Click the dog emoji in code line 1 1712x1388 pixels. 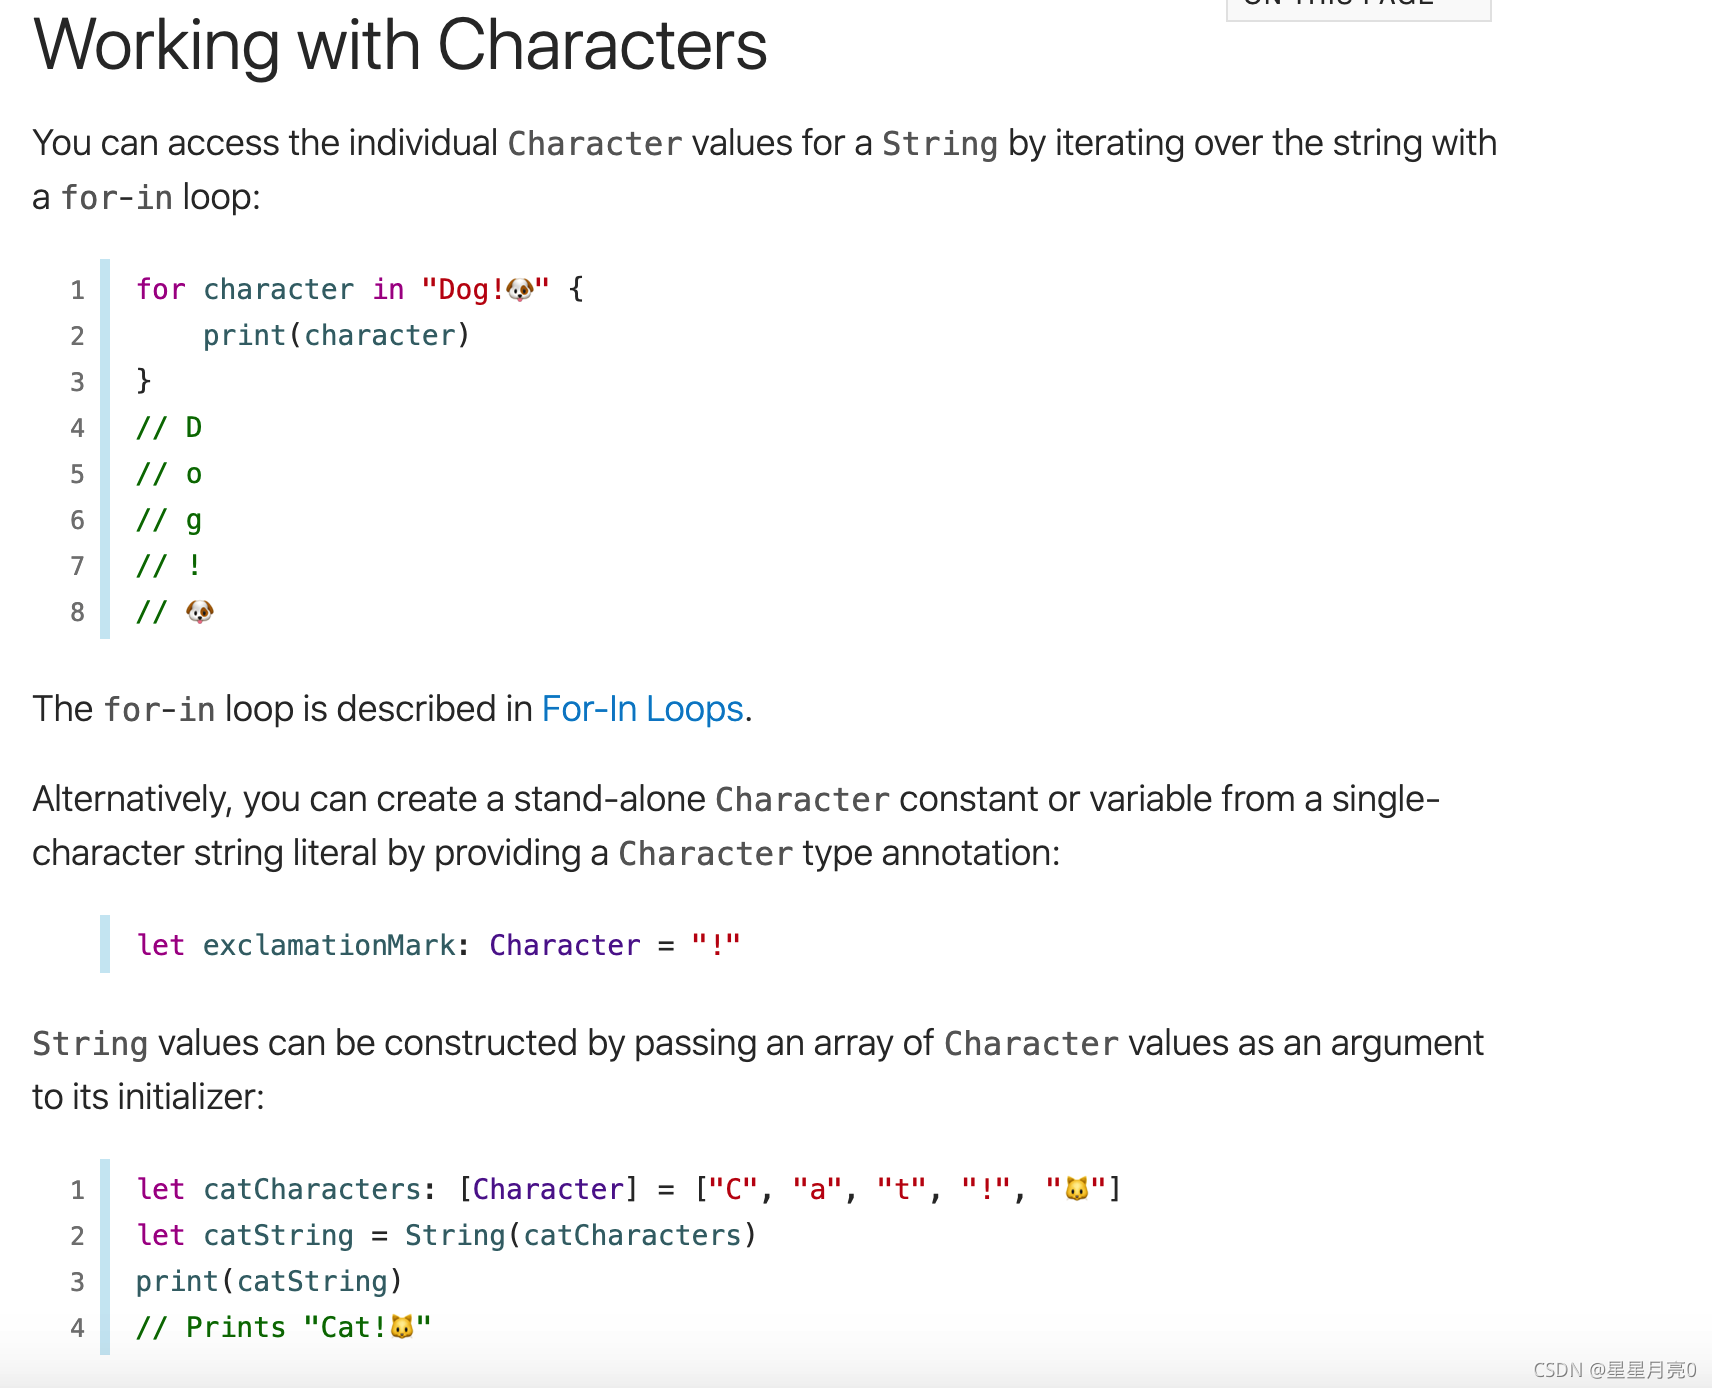coord(520,289)
